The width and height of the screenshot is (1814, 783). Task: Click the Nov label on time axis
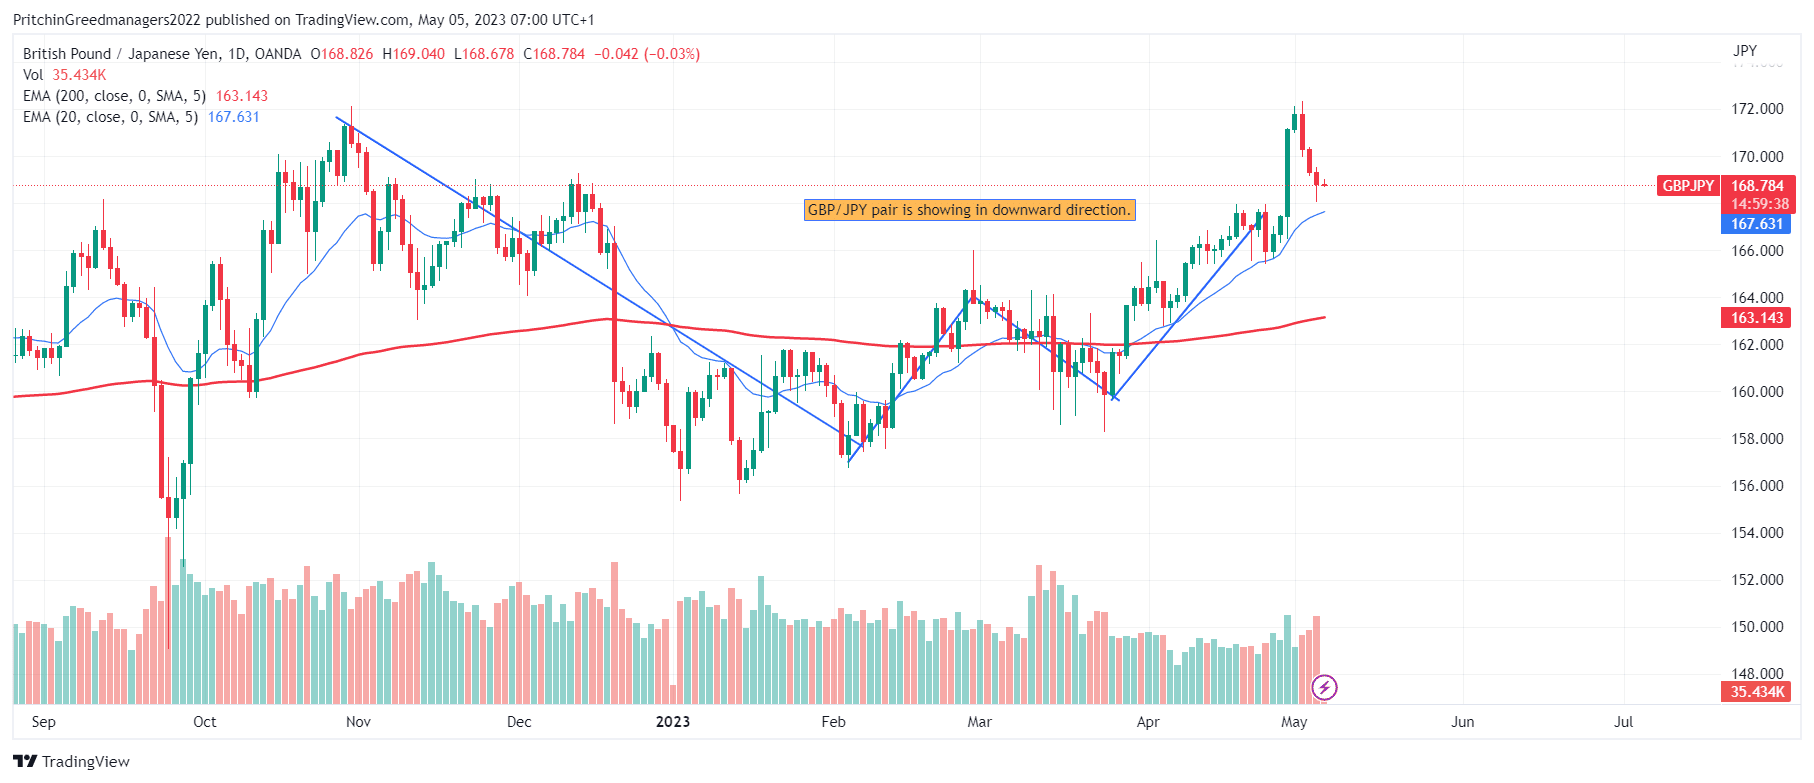point(358,722)
